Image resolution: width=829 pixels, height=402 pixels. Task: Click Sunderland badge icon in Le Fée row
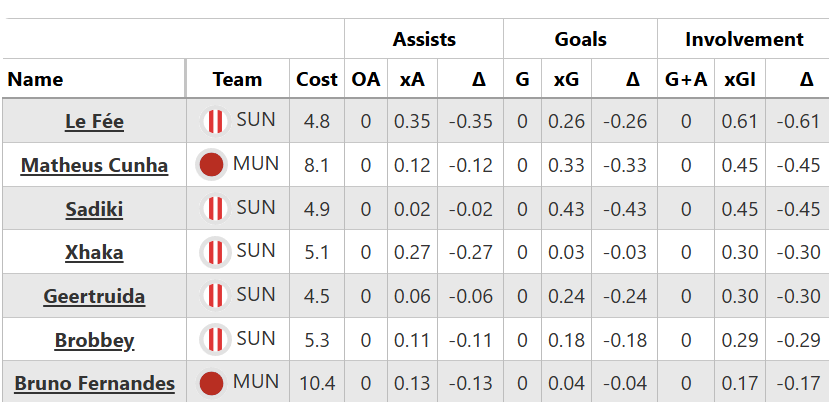(215, 121)
